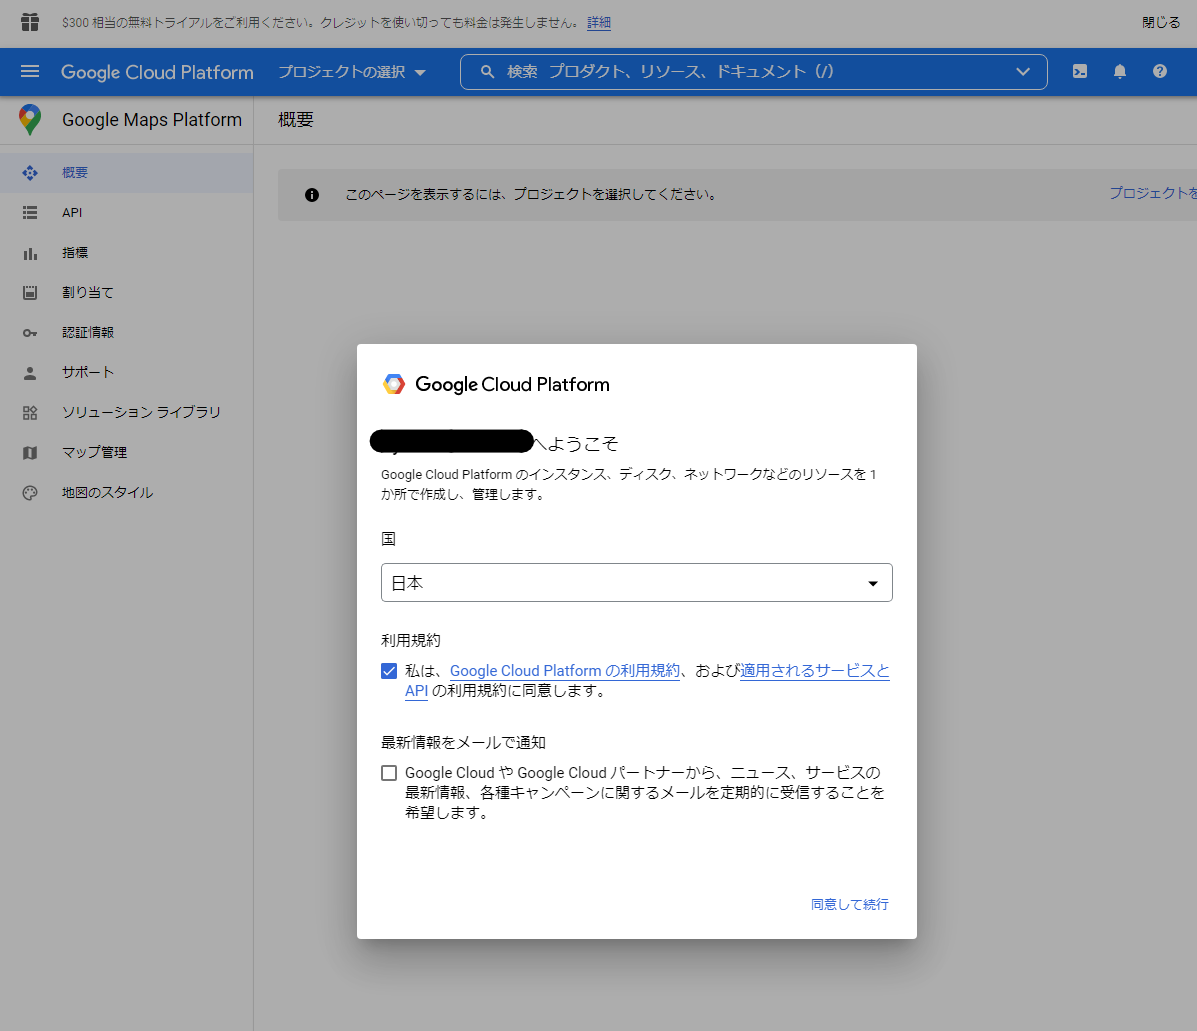Viewport: 1197px width, 1031px height.
Task: Select 概要 in the sidebar menu
Action: click(x=127, y=172)
